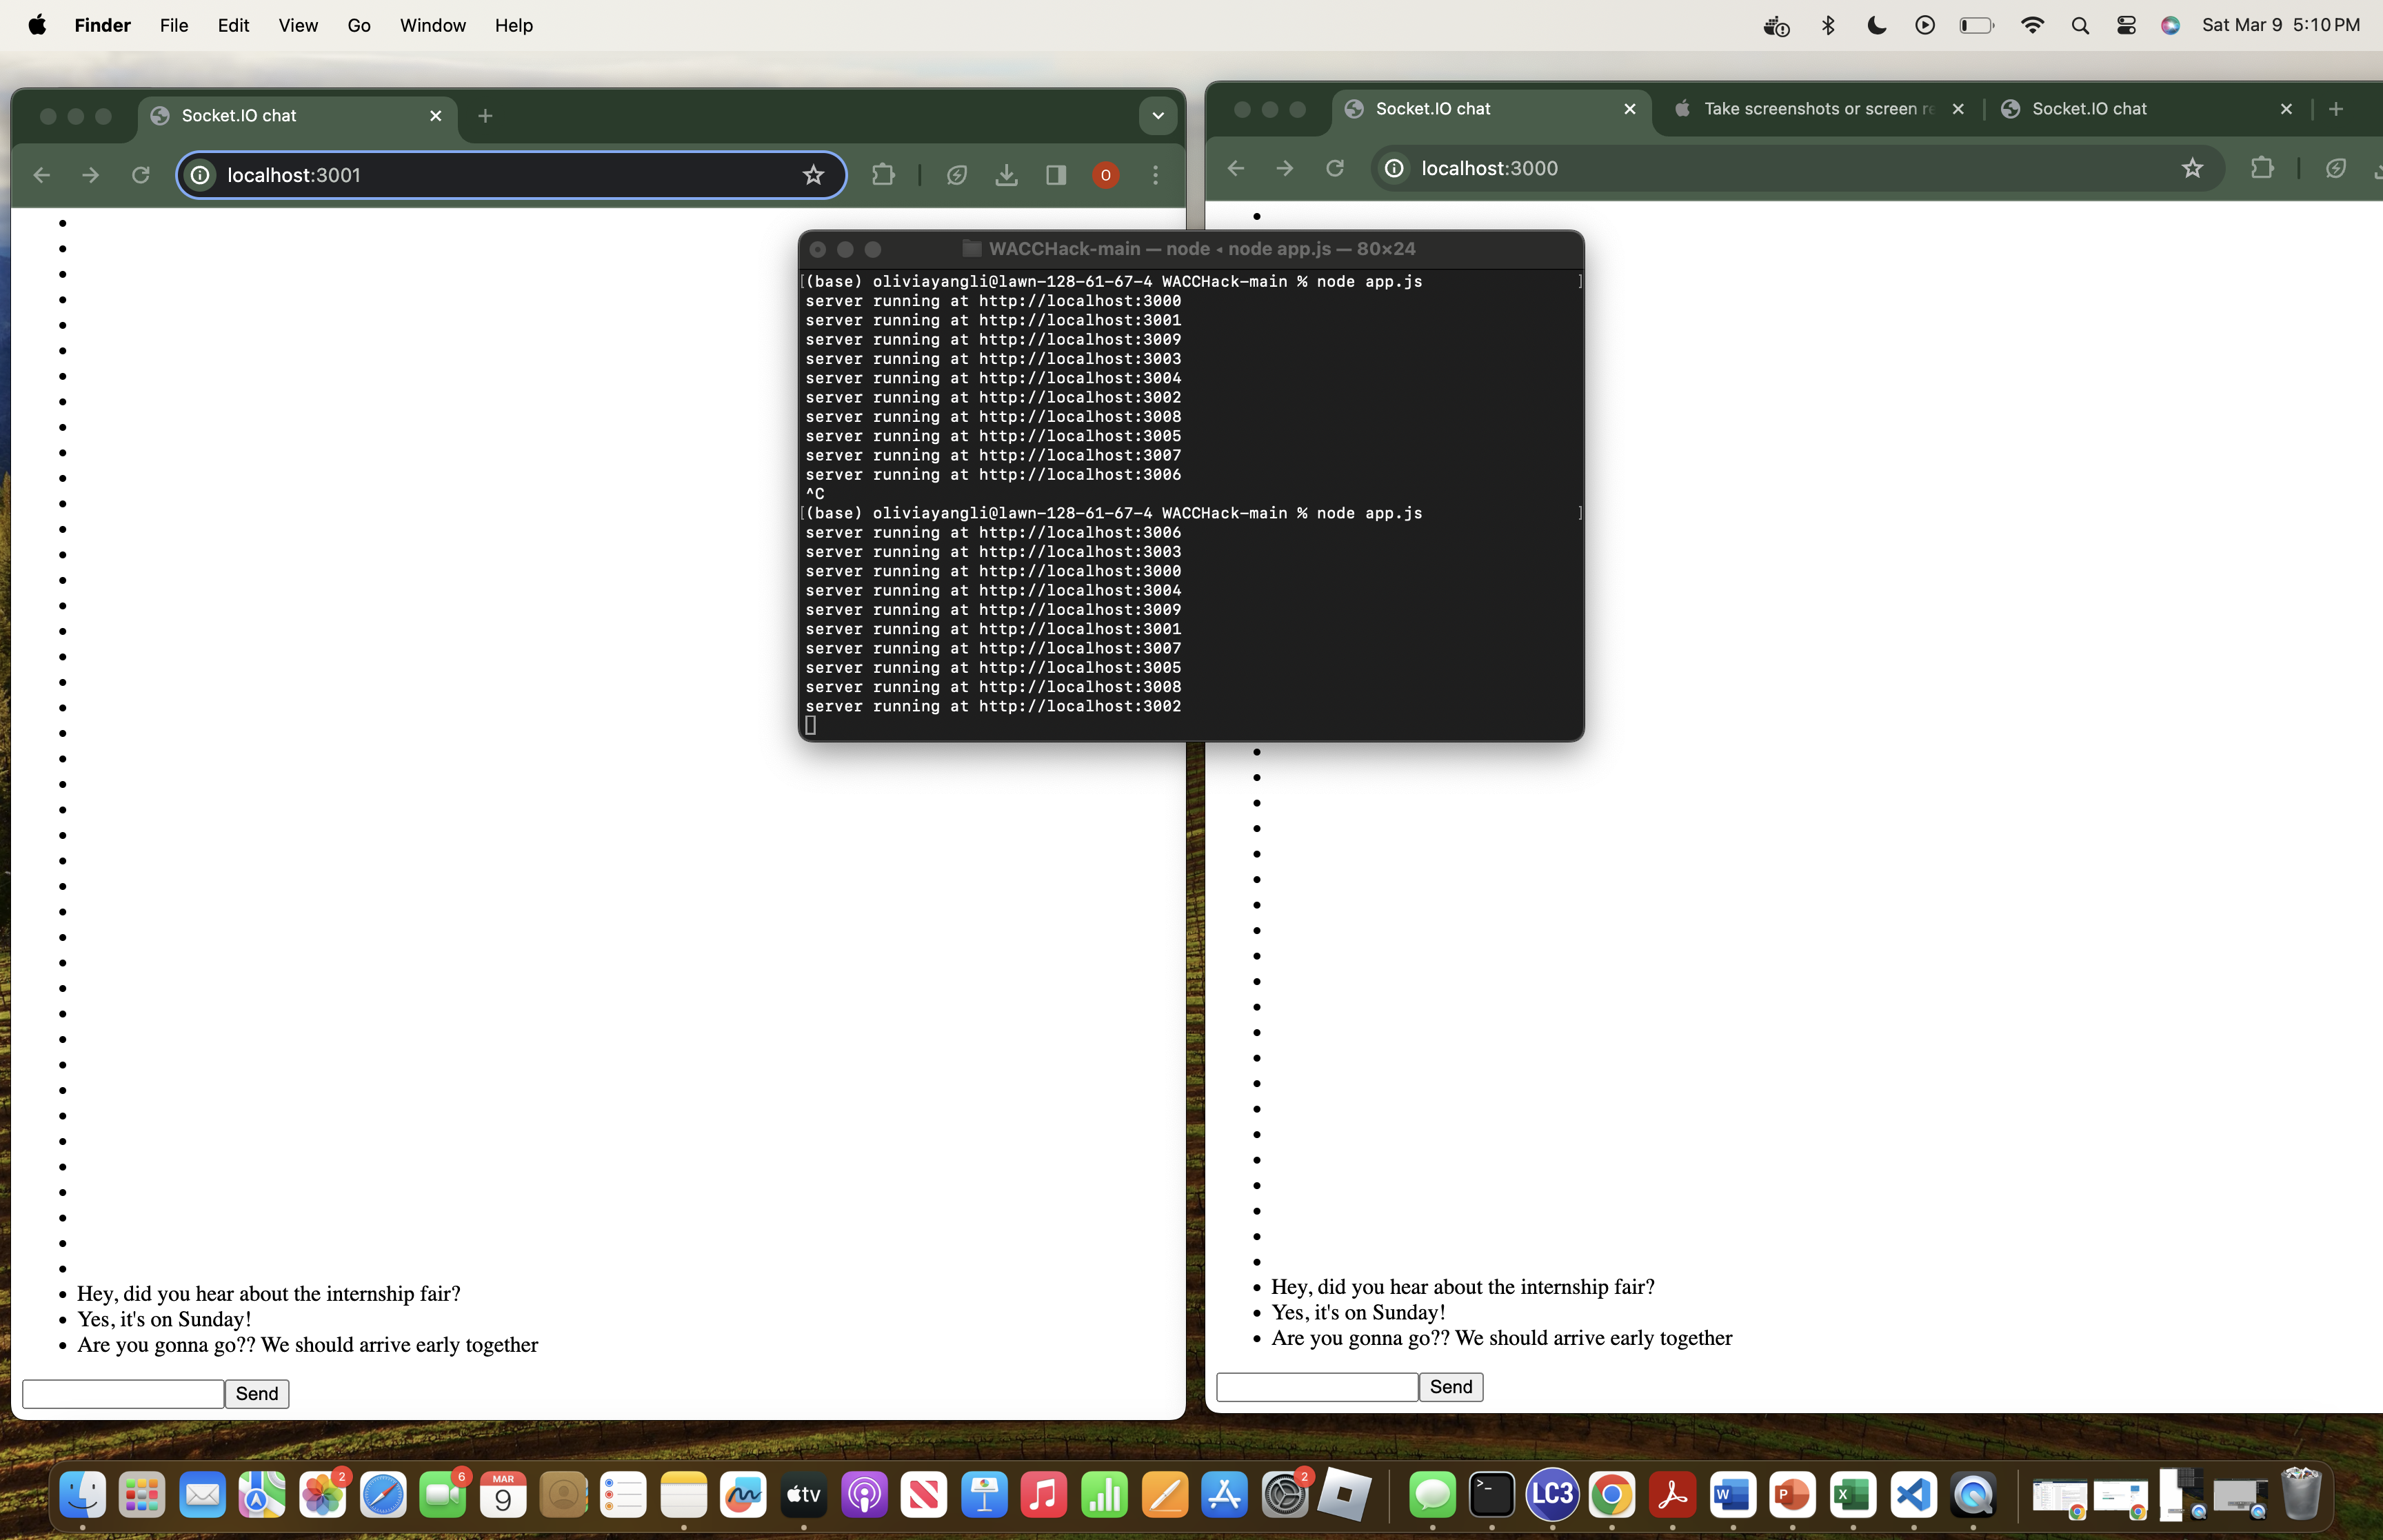Focus the message input in localhost:3000 chat
Viewport: 2383px width, 1540px height.
[1317, 1387]
